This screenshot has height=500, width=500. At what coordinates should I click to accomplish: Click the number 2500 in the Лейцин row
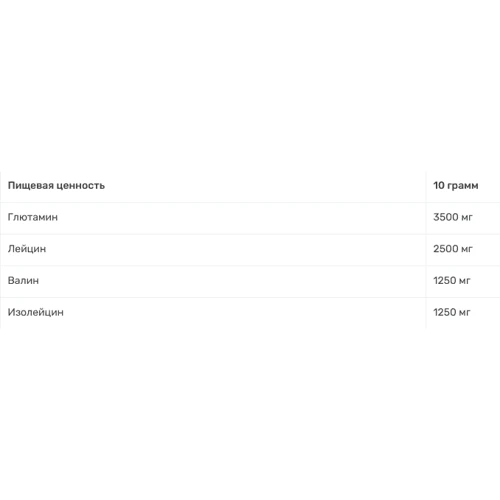(446, 249)
